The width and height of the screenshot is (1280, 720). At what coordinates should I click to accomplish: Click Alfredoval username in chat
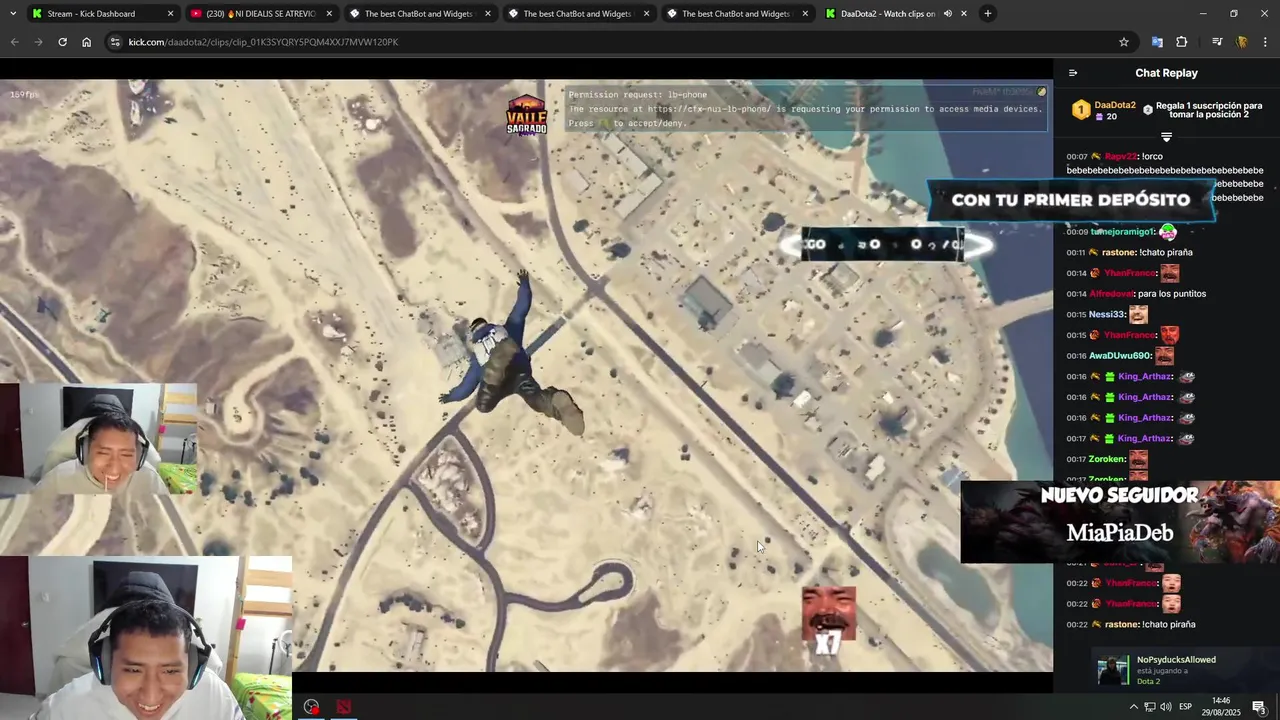click(x=1111, y=294)
